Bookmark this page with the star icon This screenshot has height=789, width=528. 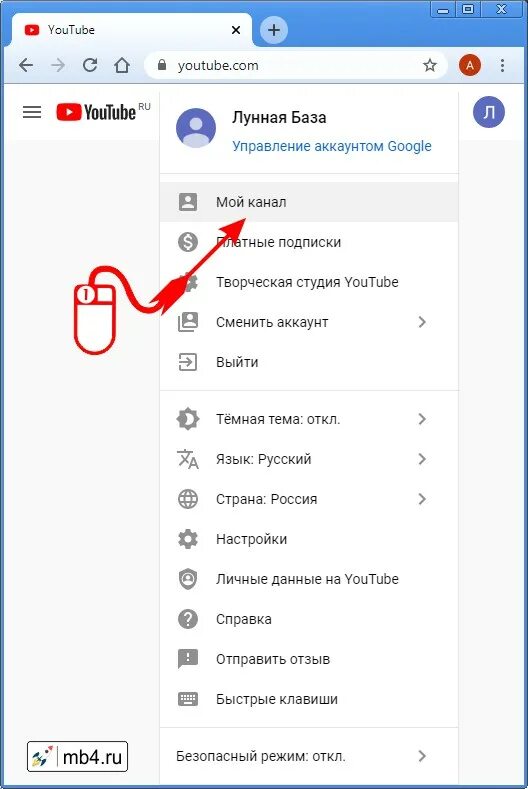429,65
